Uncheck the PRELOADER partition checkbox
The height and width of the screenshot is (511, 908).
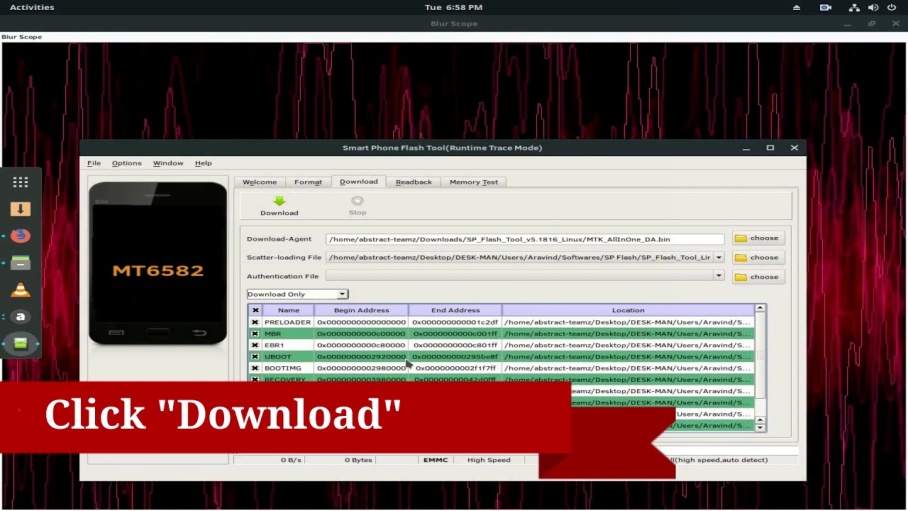[255, 322]
